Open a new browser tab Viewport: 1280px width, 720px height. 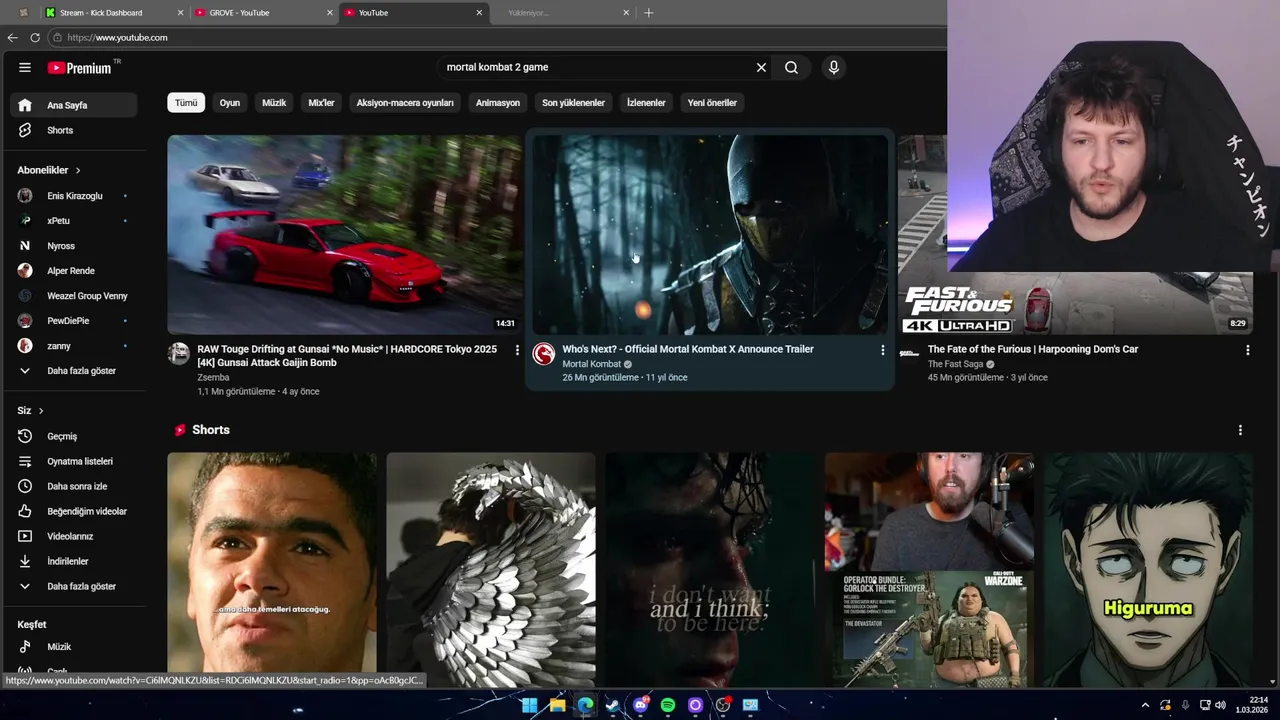tap(649, 13)
